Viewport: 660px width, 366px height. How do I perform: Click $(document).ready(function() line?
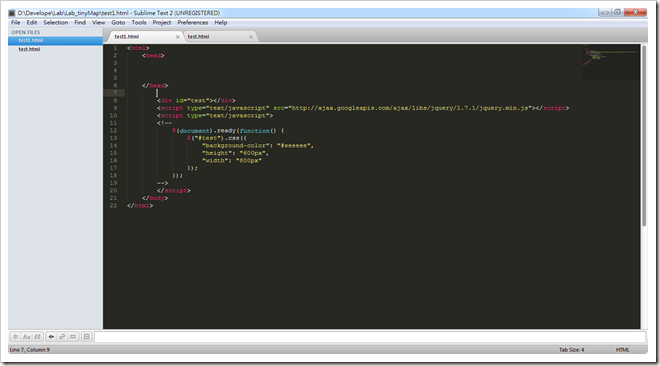228,131
